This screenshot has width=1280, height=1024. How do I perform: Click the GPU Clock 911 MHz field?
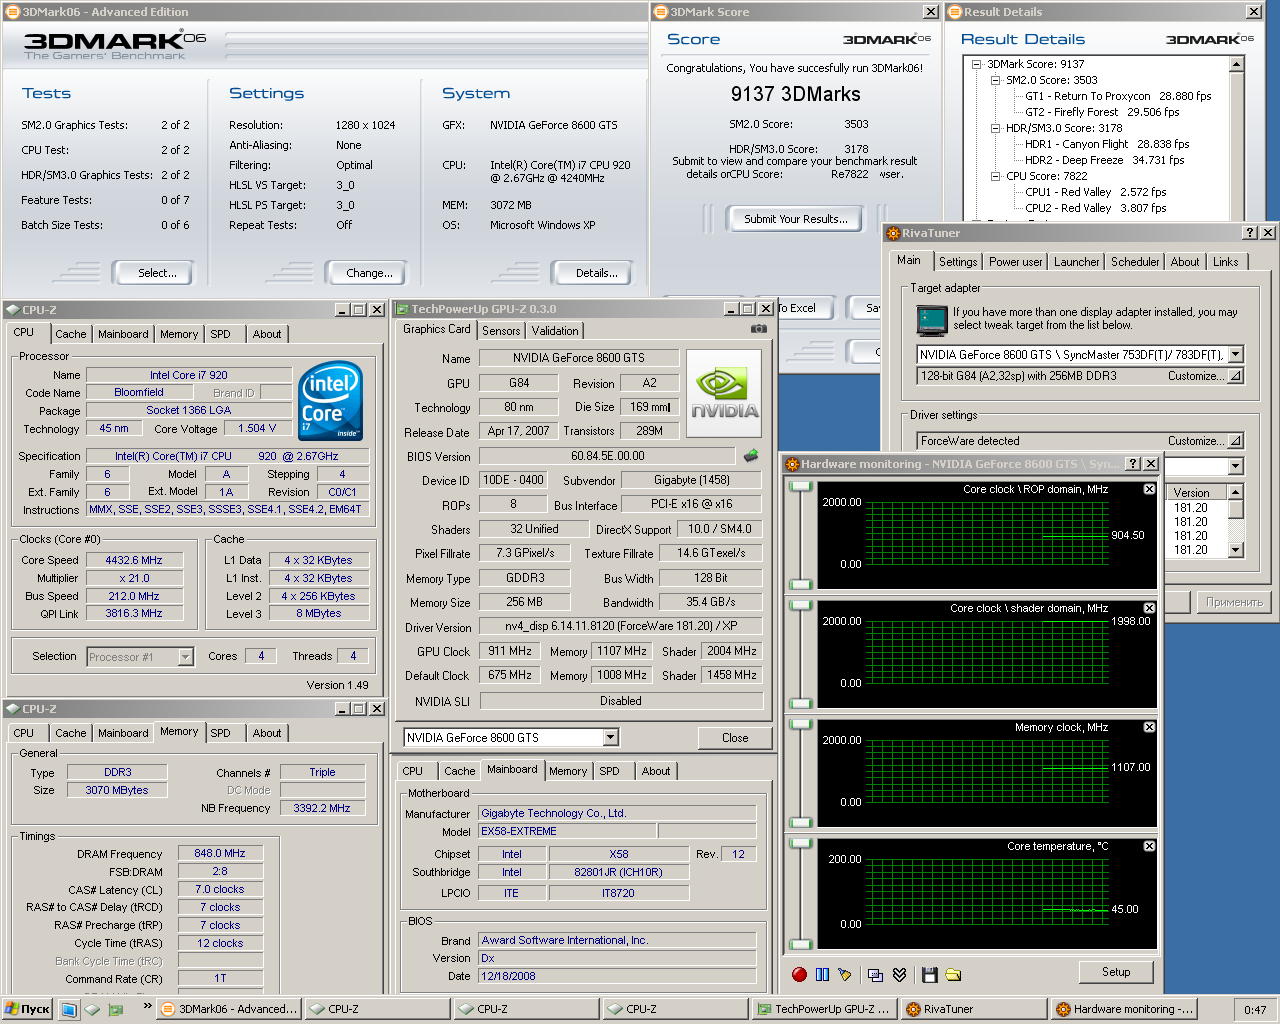(510, 651)
